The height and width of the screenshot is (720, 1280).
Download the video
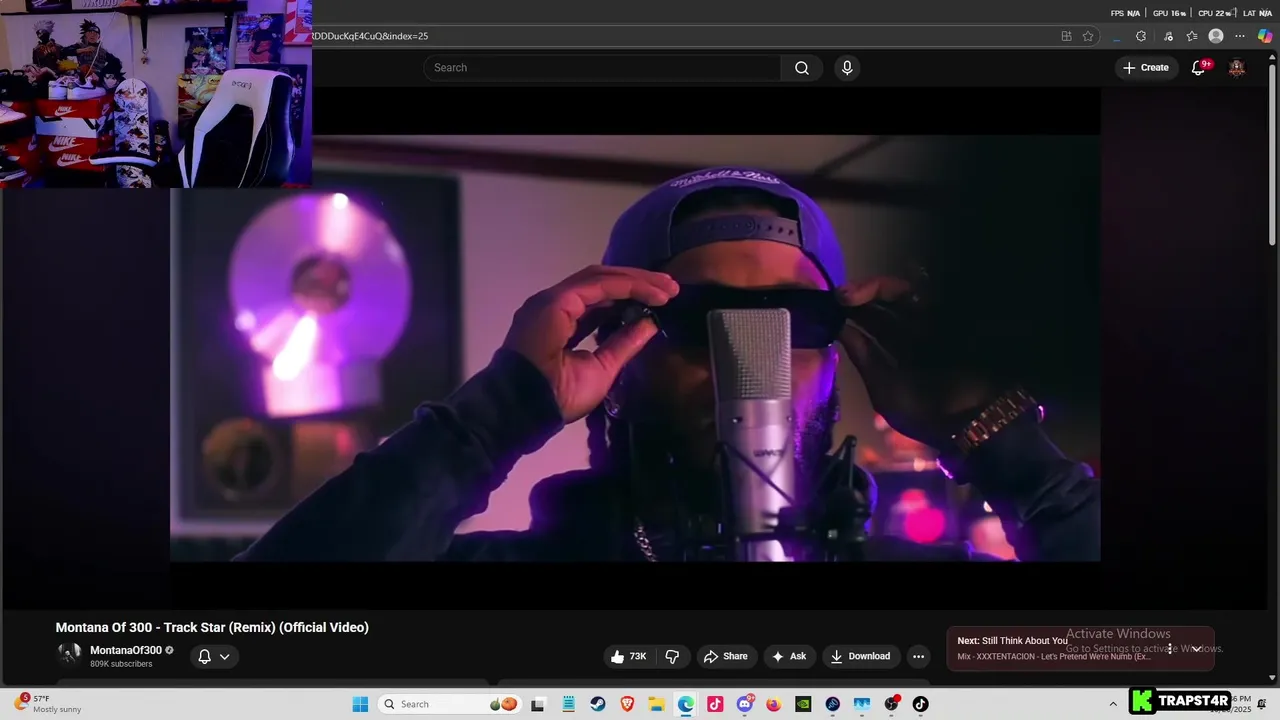pos(860,656)
